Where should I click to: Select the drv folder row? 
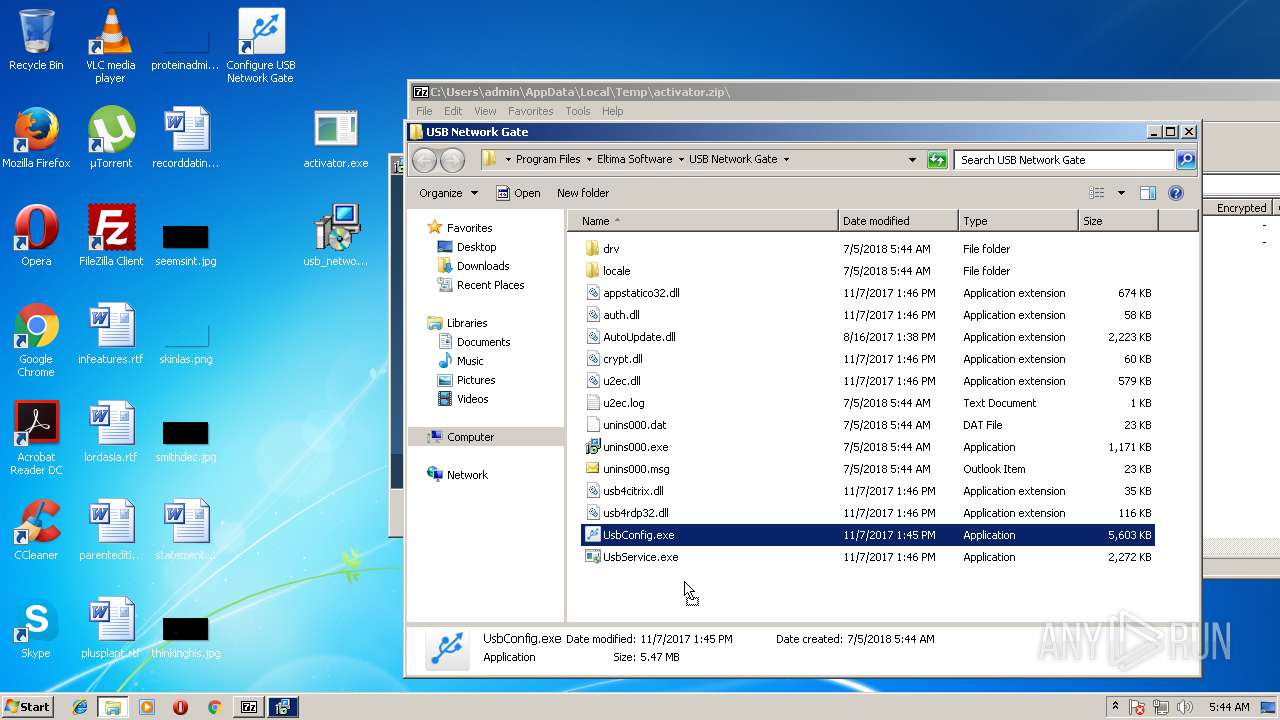(x=868, y=249)
